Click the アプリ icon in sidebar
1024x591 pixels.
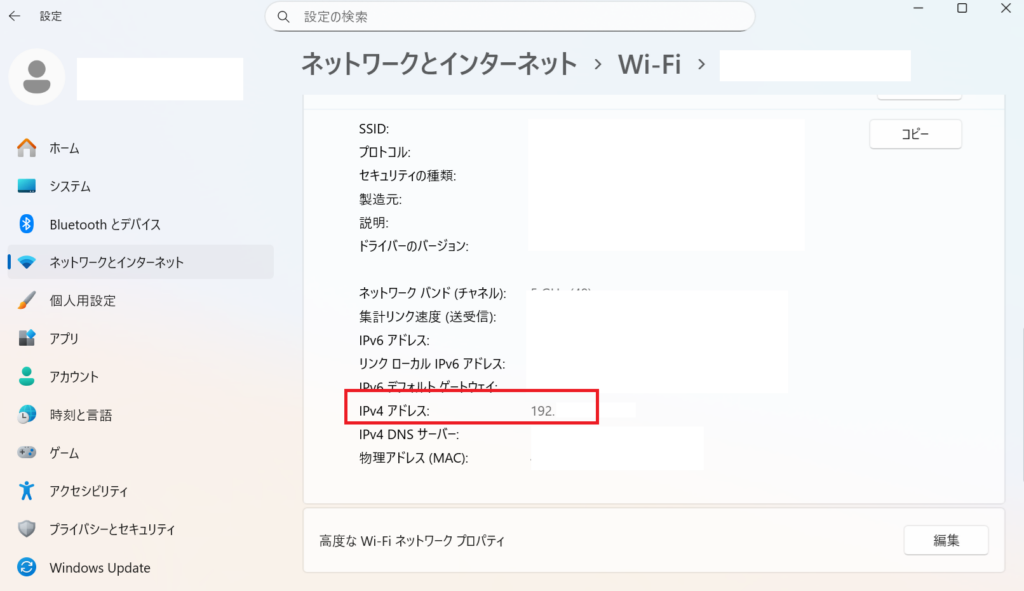point(27,339)
